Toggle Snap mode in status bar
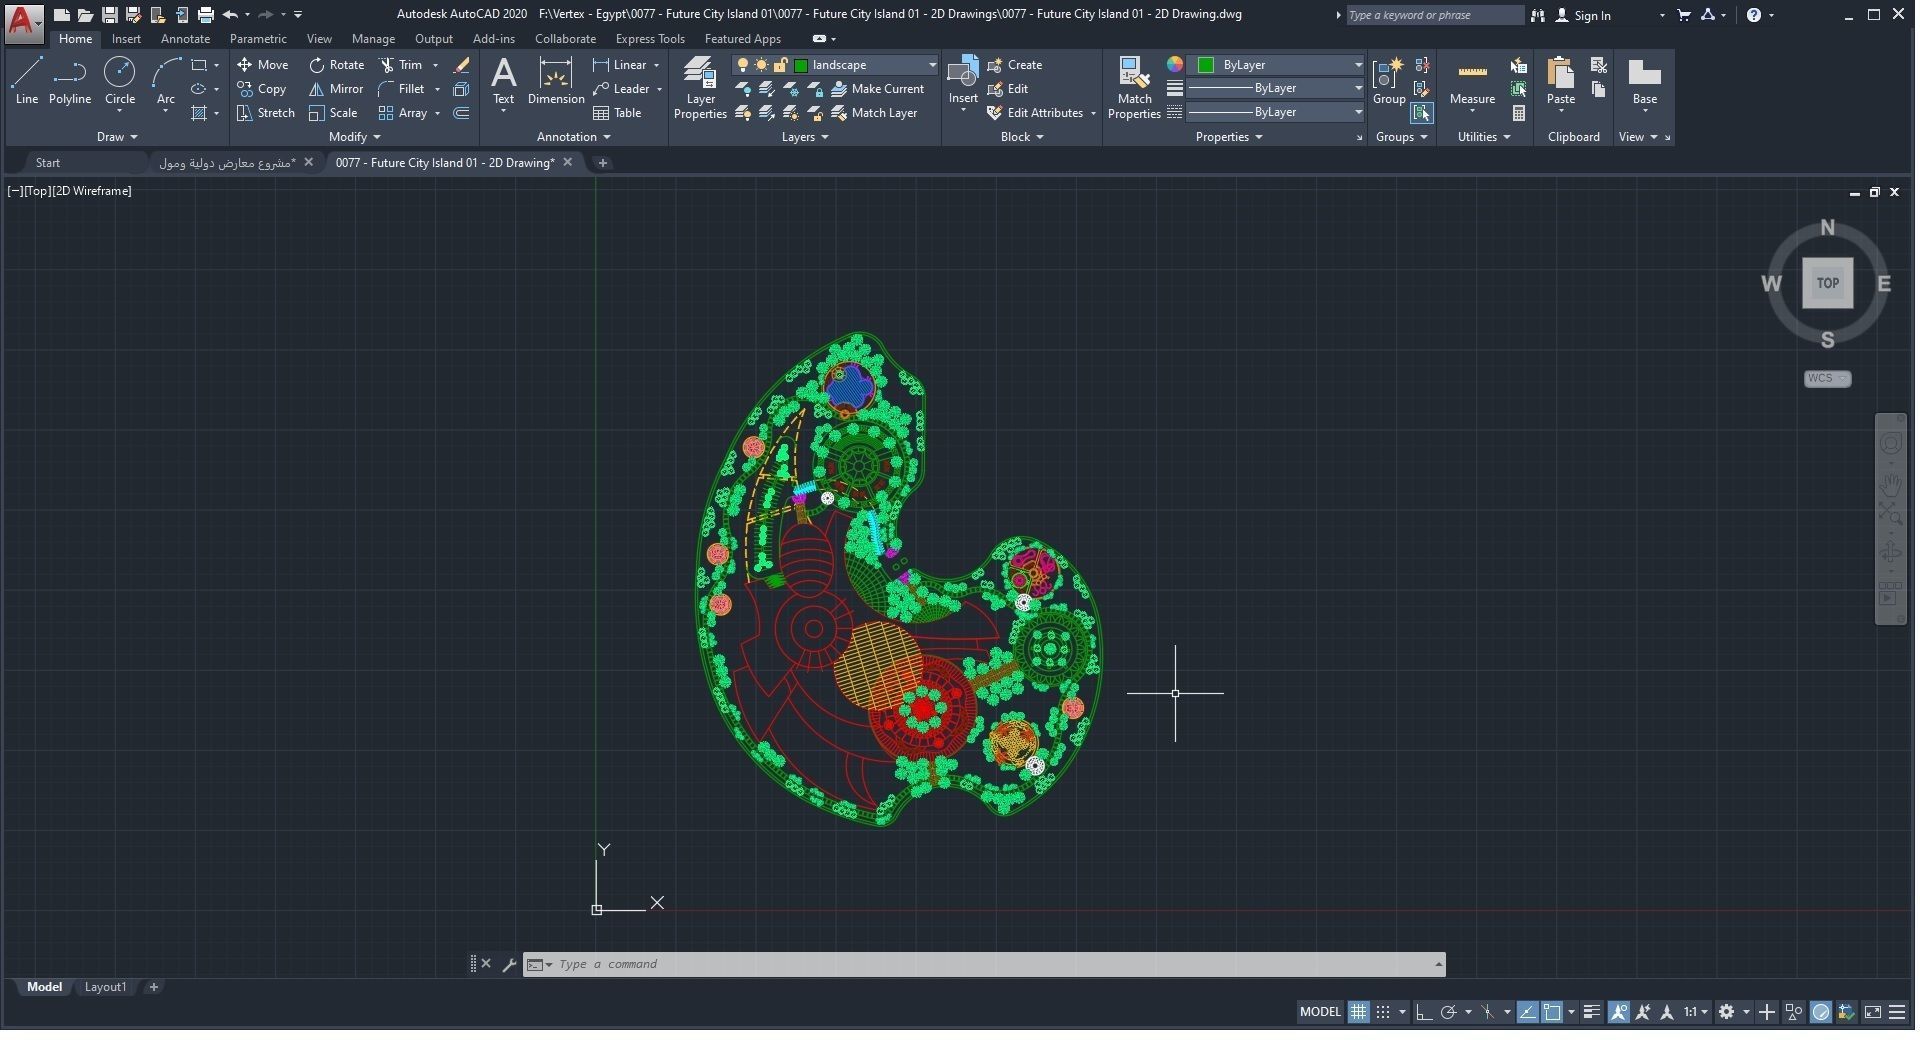The width and height of the screenshot is (1920, 1040). 1383,1012
